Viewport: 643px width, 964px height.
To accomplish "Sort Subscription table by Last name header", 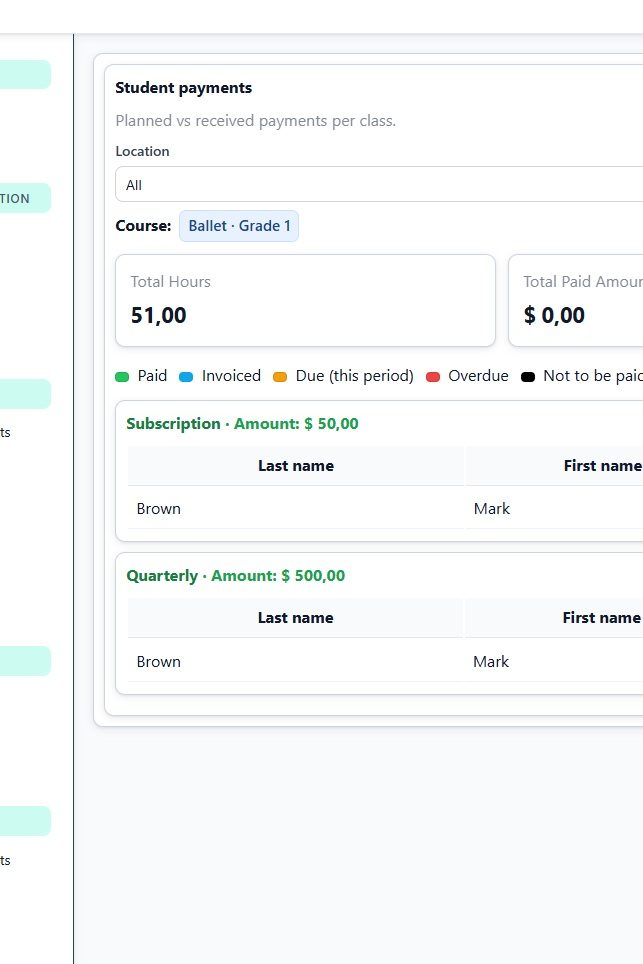I will tap(296, 466).
